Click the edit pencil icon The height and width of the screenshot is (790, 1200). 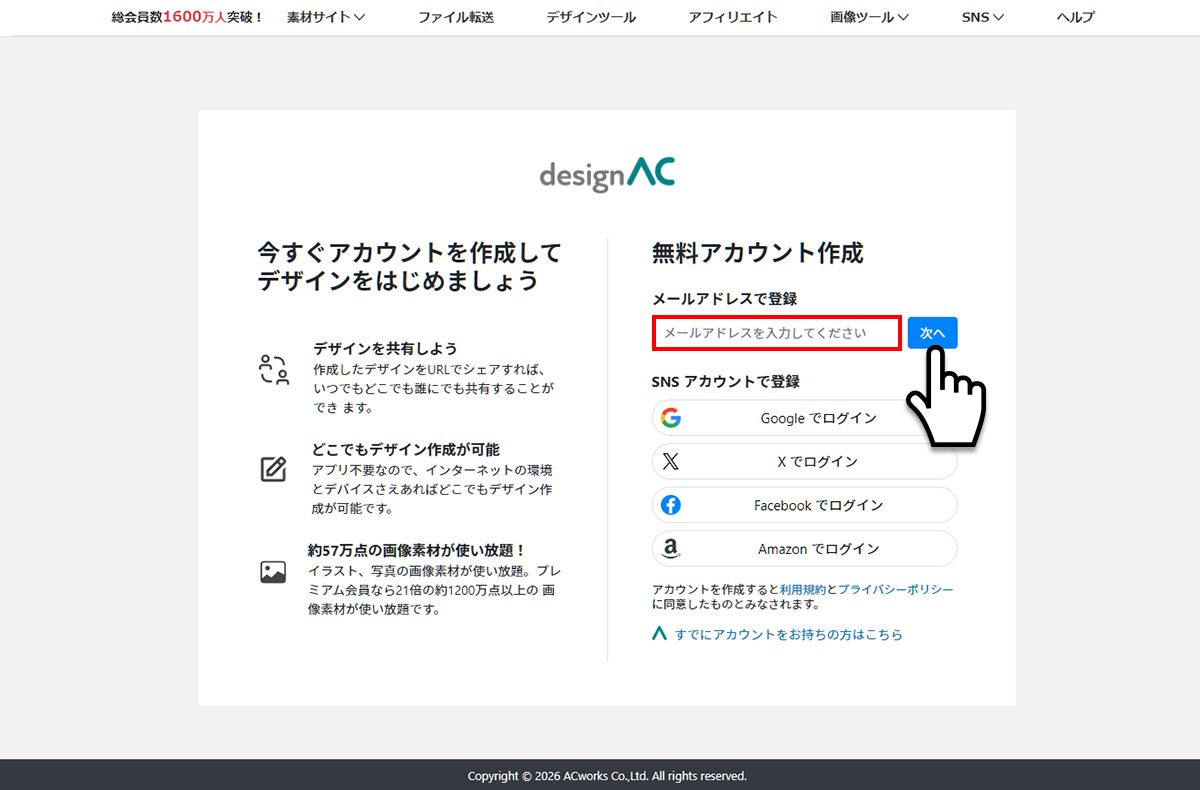point(273,469)
